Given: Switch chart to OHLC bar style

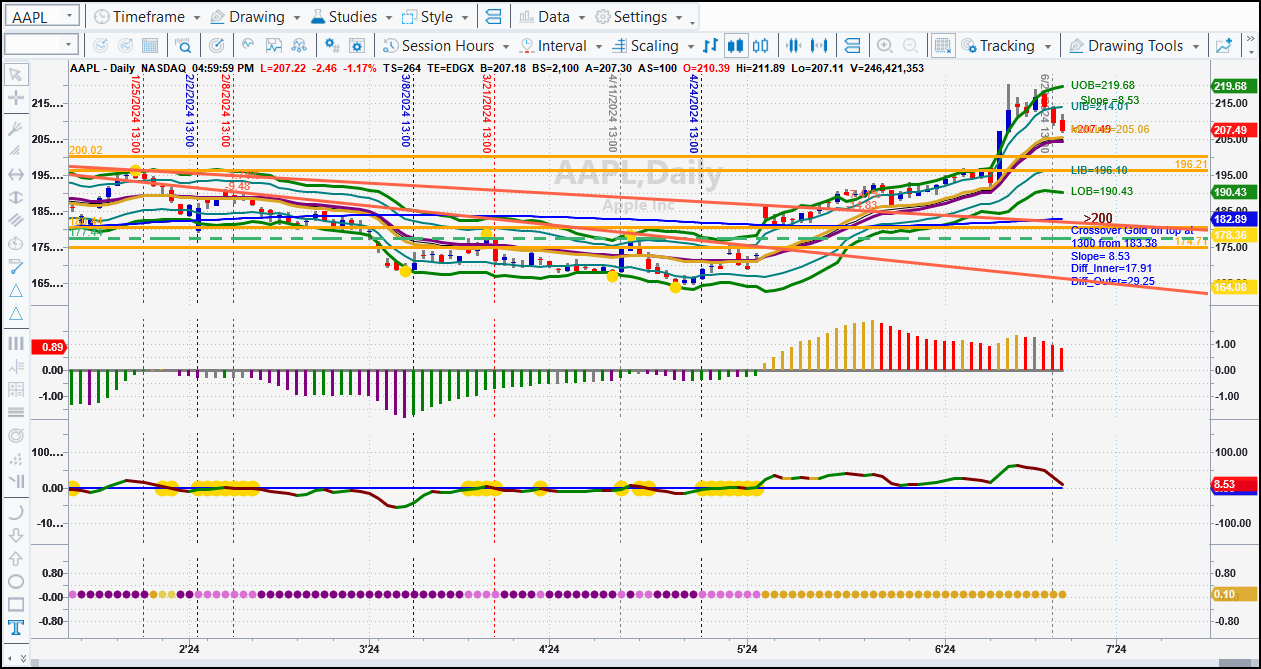Looking at the screenshot, I should [x=712, y=45].
